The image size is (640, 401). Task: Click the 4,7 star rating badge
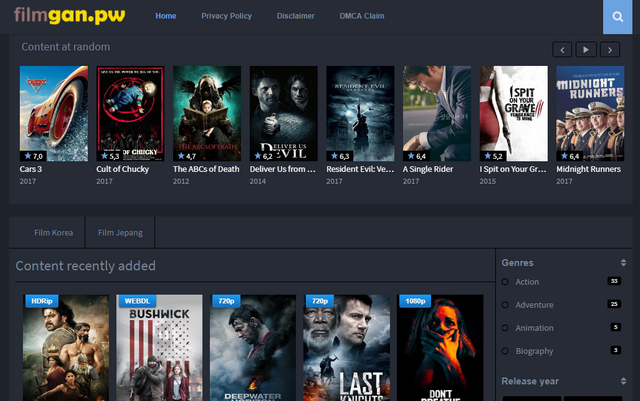187,156
